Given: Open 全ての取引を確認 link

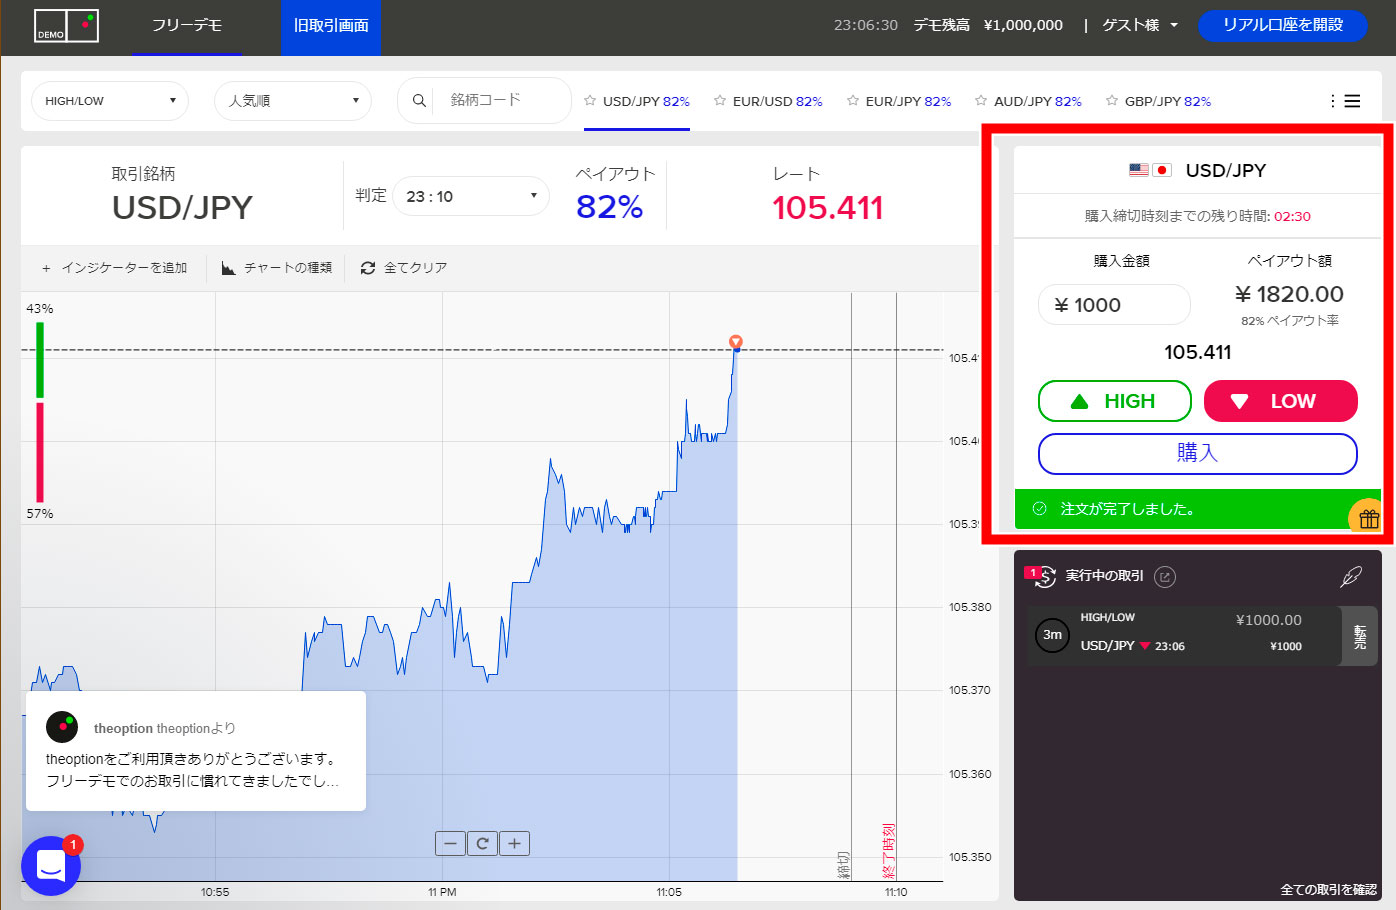Looking at the screenshot, I should point(1328,889).
